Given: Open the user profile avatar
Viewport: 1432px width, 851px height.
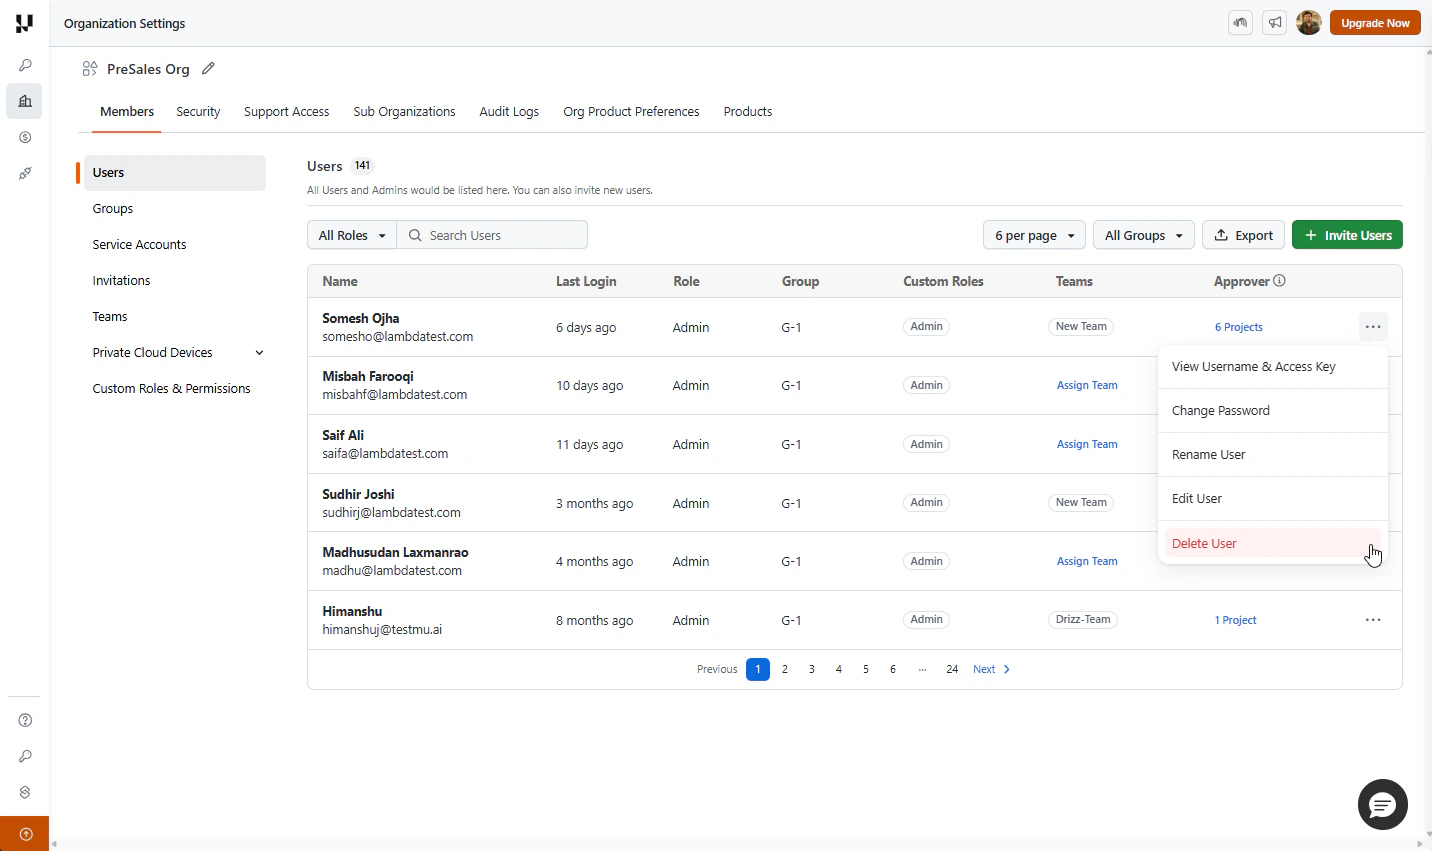Looking at the screenshot, I should (1309, 23).
